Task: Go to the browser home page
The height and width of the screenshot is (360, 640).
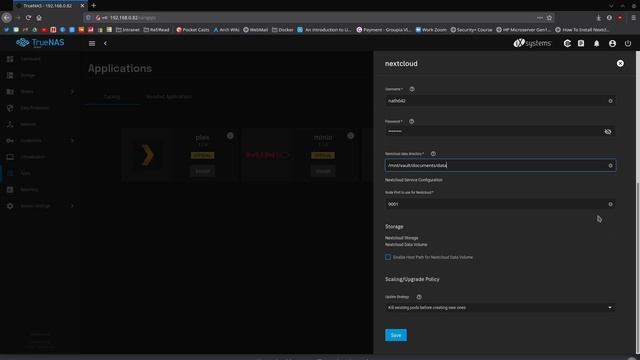Action: [39, 18]
